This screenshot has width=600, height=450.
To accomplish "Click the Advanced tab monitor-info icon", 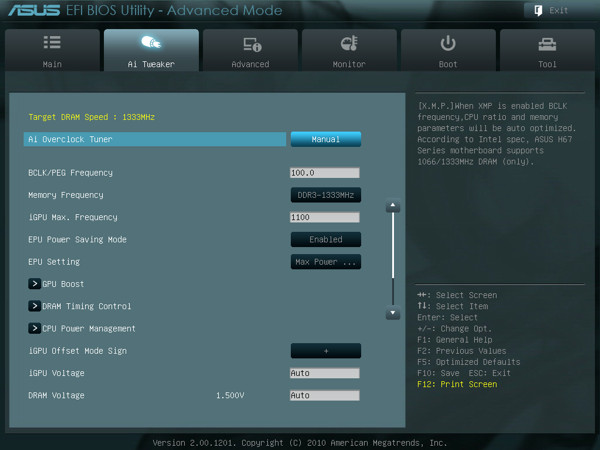I will [252, 44].
